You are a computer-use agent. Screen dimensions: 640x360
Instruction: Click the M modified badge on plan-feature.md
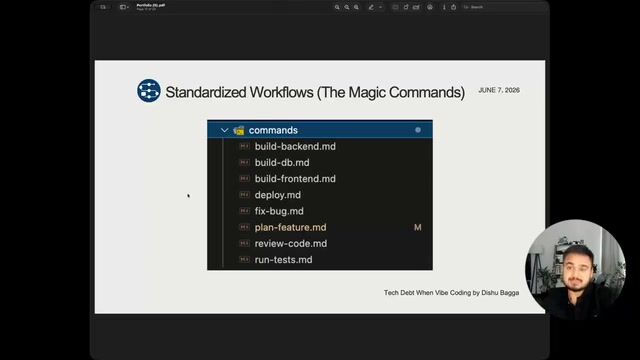point(418,227)
